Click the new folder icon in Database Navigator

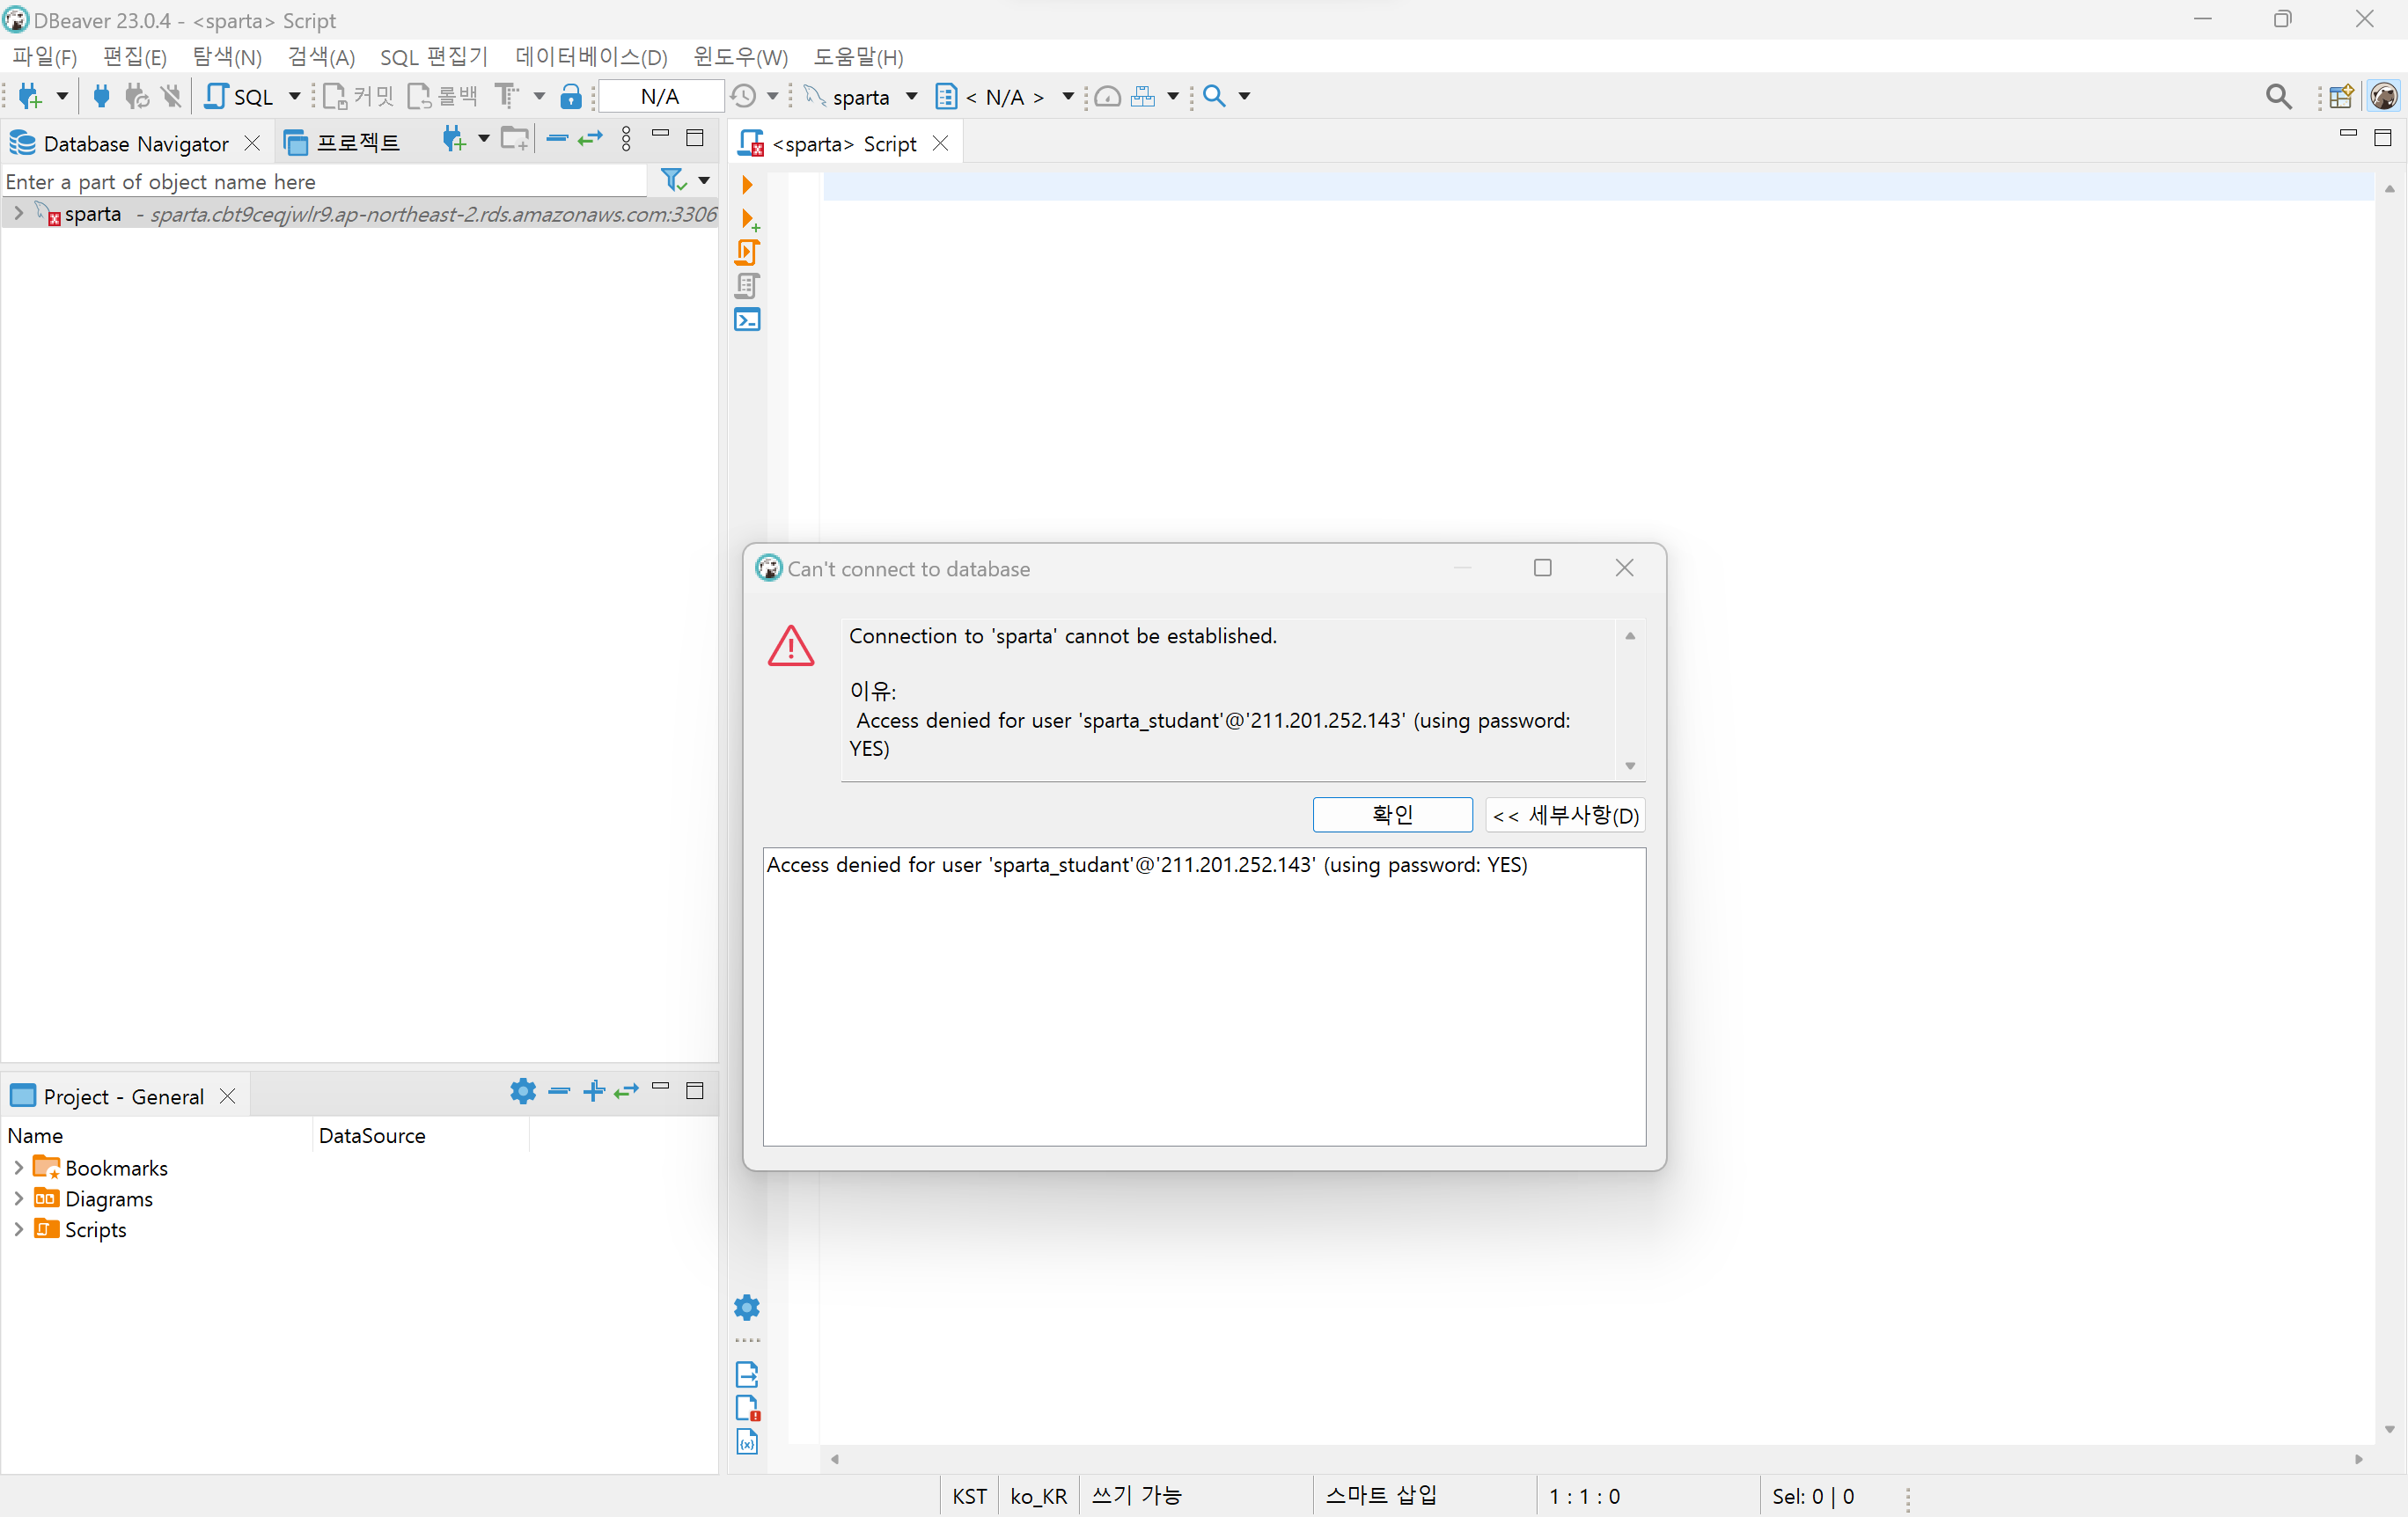(x=515, y=139)
